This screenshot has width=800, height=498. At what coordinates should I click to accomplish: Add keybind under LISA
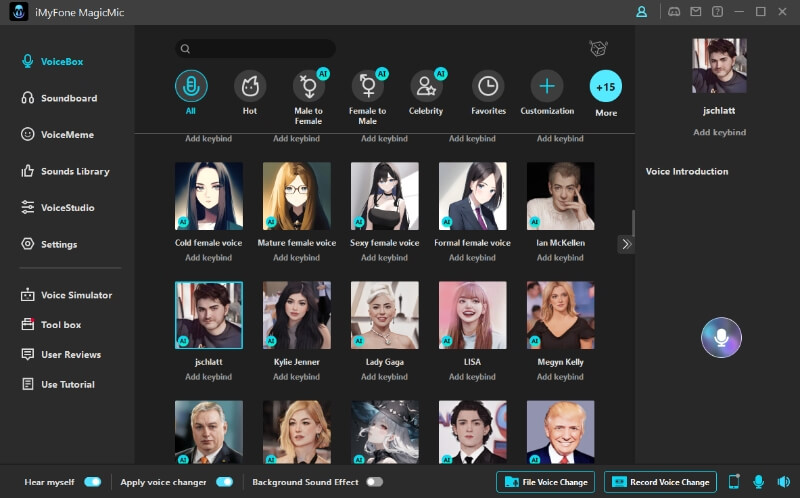472,377
